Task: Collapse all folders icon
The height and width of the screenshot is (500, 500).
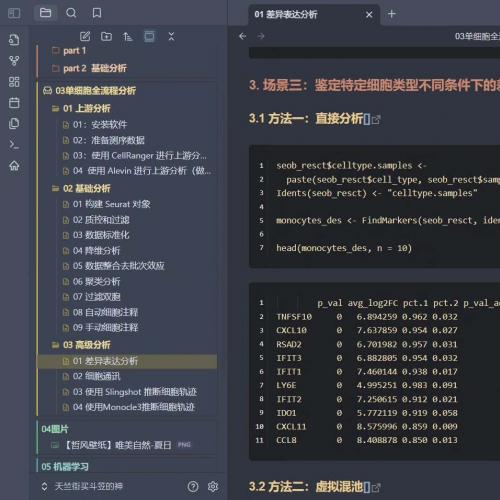Action: pos(171,36)
